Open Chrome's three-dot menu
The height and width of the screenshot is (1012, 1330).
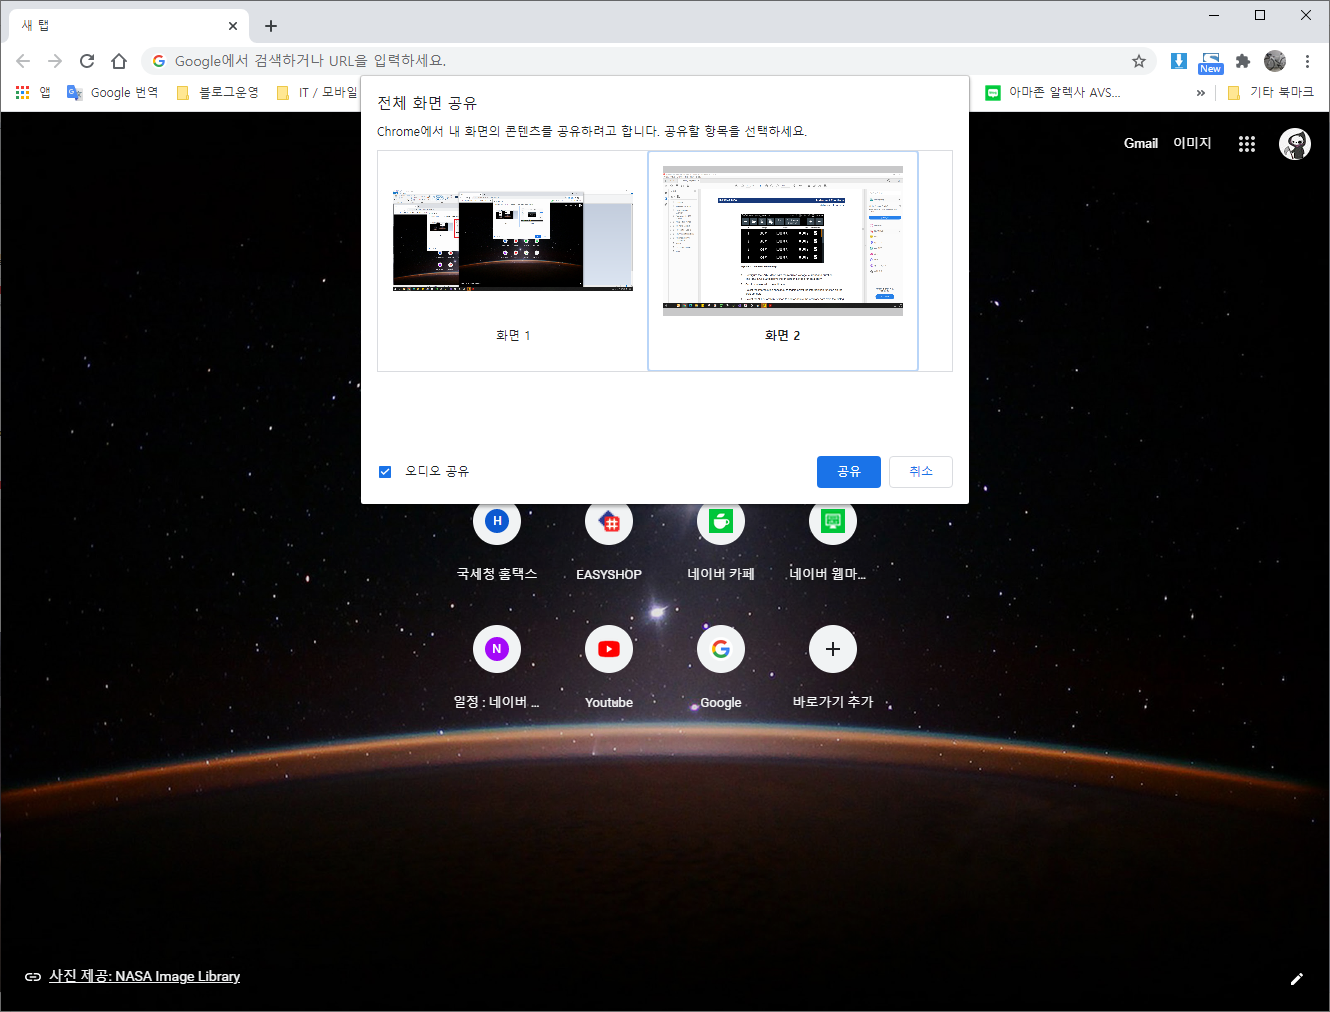tap(1307, 61)
